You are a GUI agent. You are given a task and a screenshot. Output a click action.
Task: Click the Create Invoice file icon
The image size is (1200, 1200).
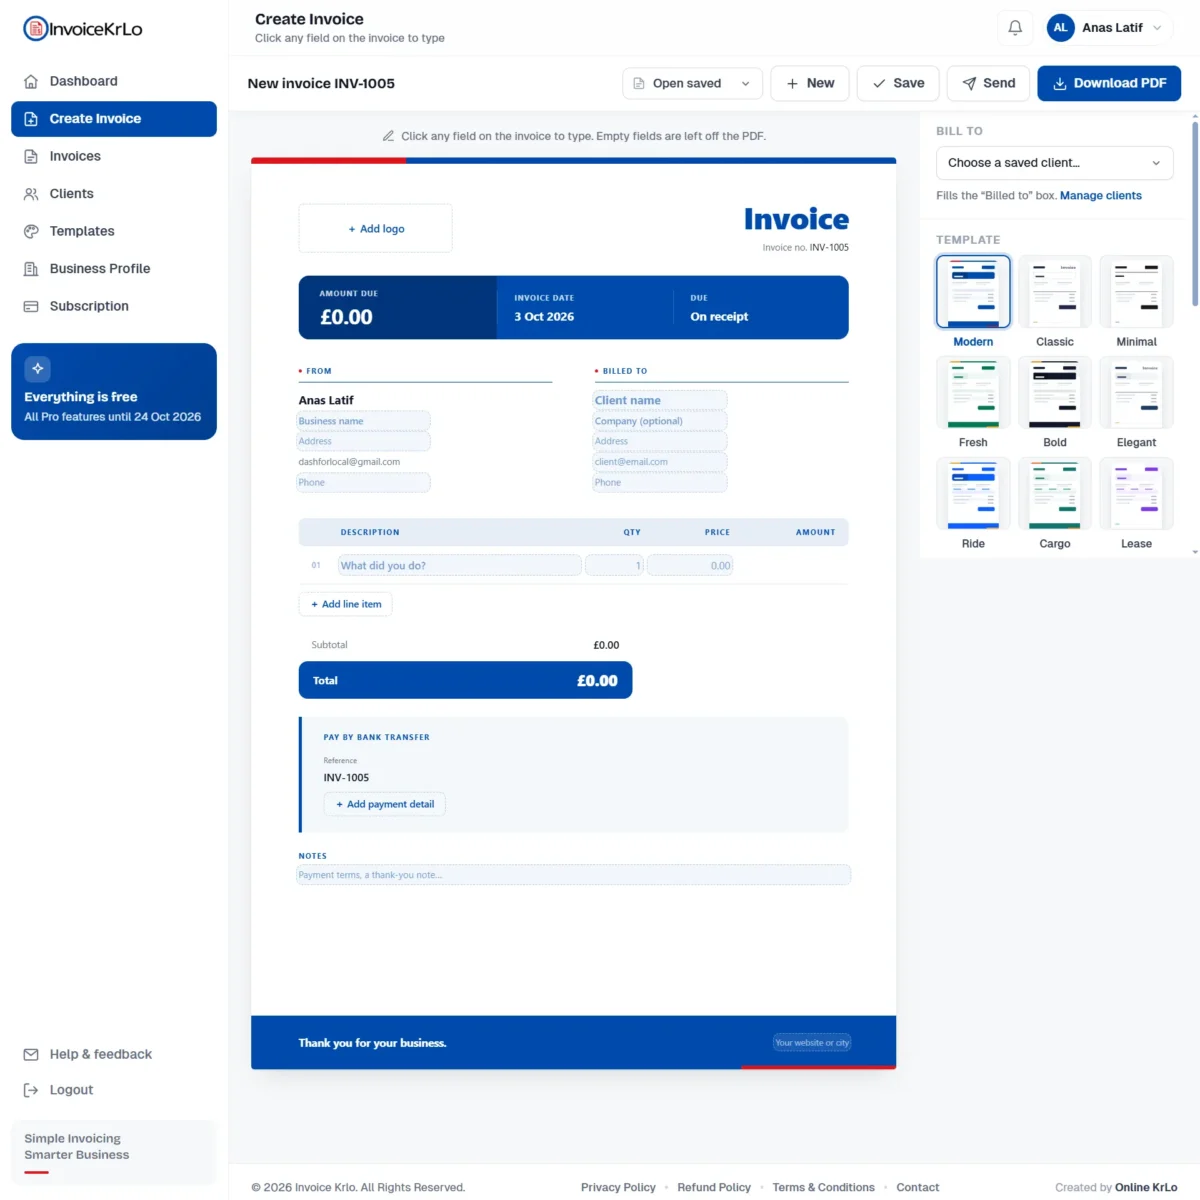click(31, 119)
